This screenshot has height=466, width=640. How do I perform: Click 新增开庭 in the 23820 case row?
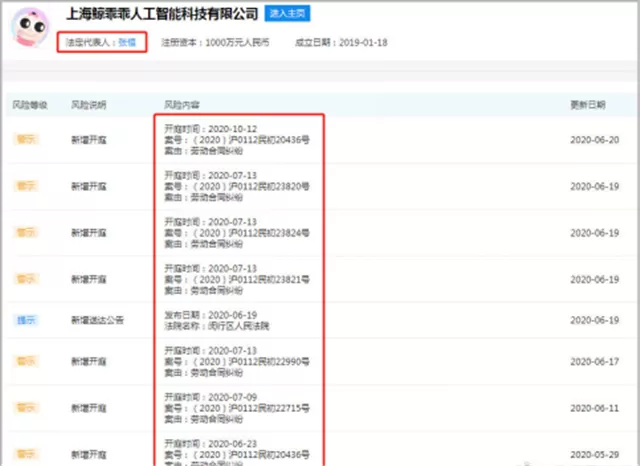click(x=89, y=186)
